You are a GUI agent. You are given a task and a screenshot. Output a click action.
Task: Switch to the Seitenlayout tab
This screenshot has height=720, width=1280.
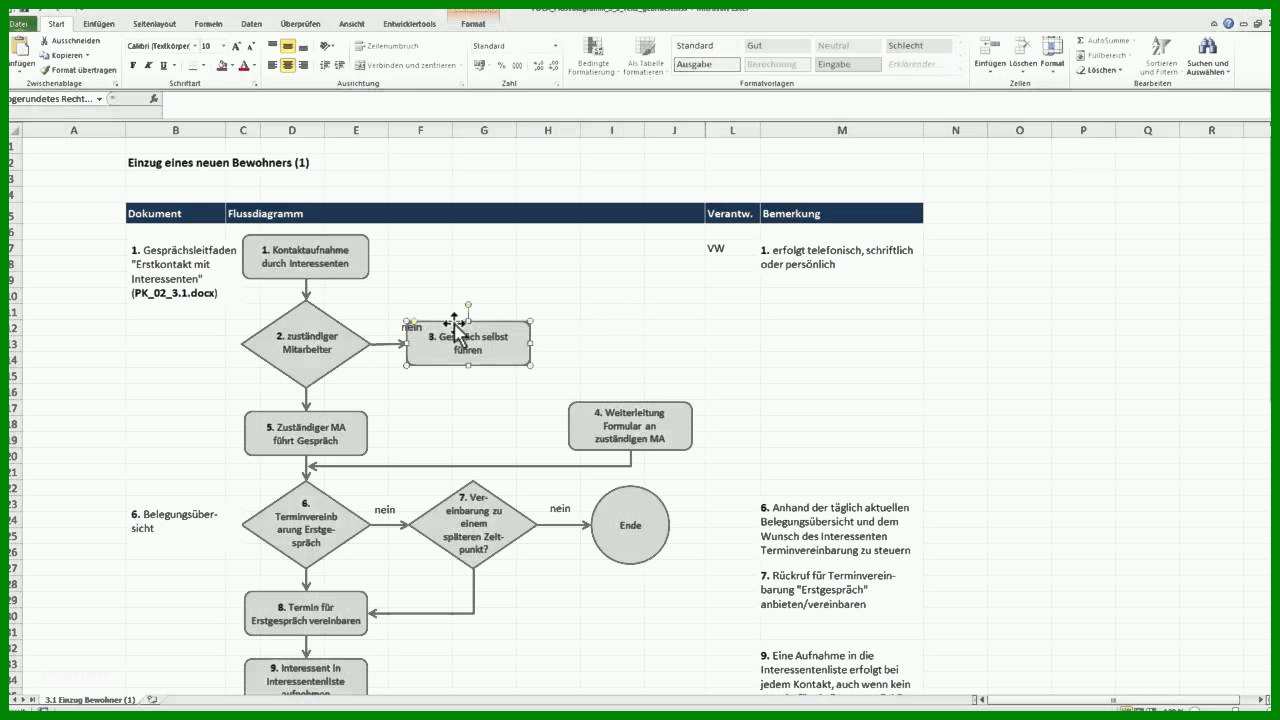pyautogui.click(x=154, y=23)
